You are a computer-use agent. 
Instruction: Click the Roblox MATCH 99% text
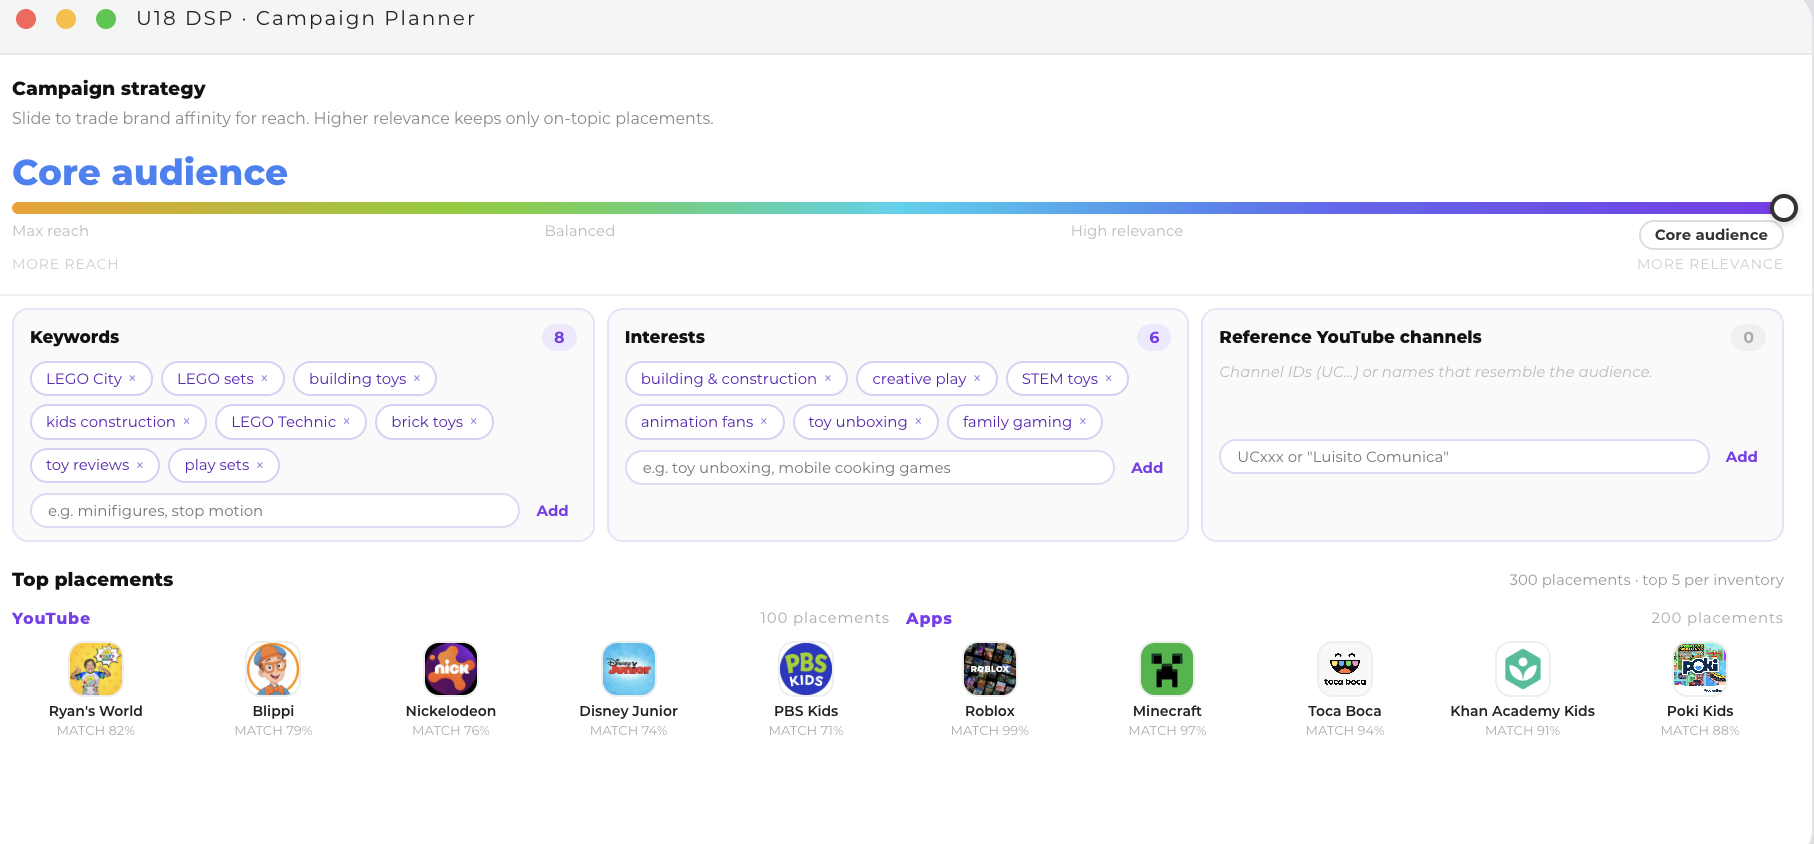click(990, 731)
